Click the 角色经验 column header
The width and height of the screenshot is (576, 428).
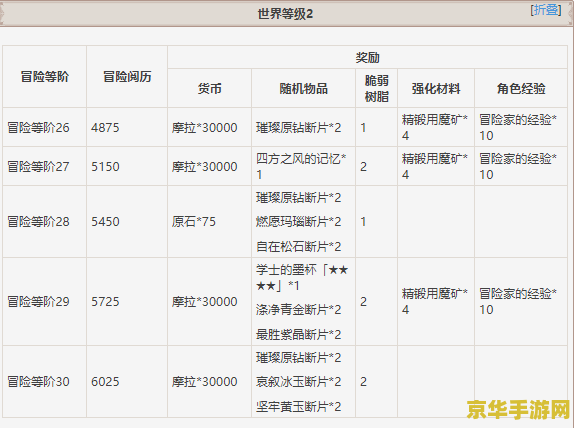[521, 89]
